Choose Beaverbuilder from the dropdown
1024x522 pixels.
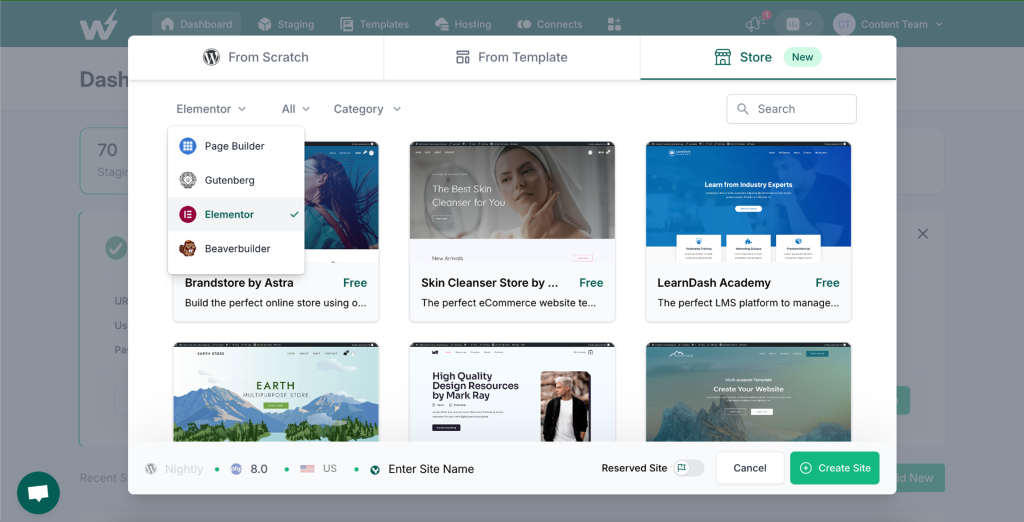pos(236,248)
